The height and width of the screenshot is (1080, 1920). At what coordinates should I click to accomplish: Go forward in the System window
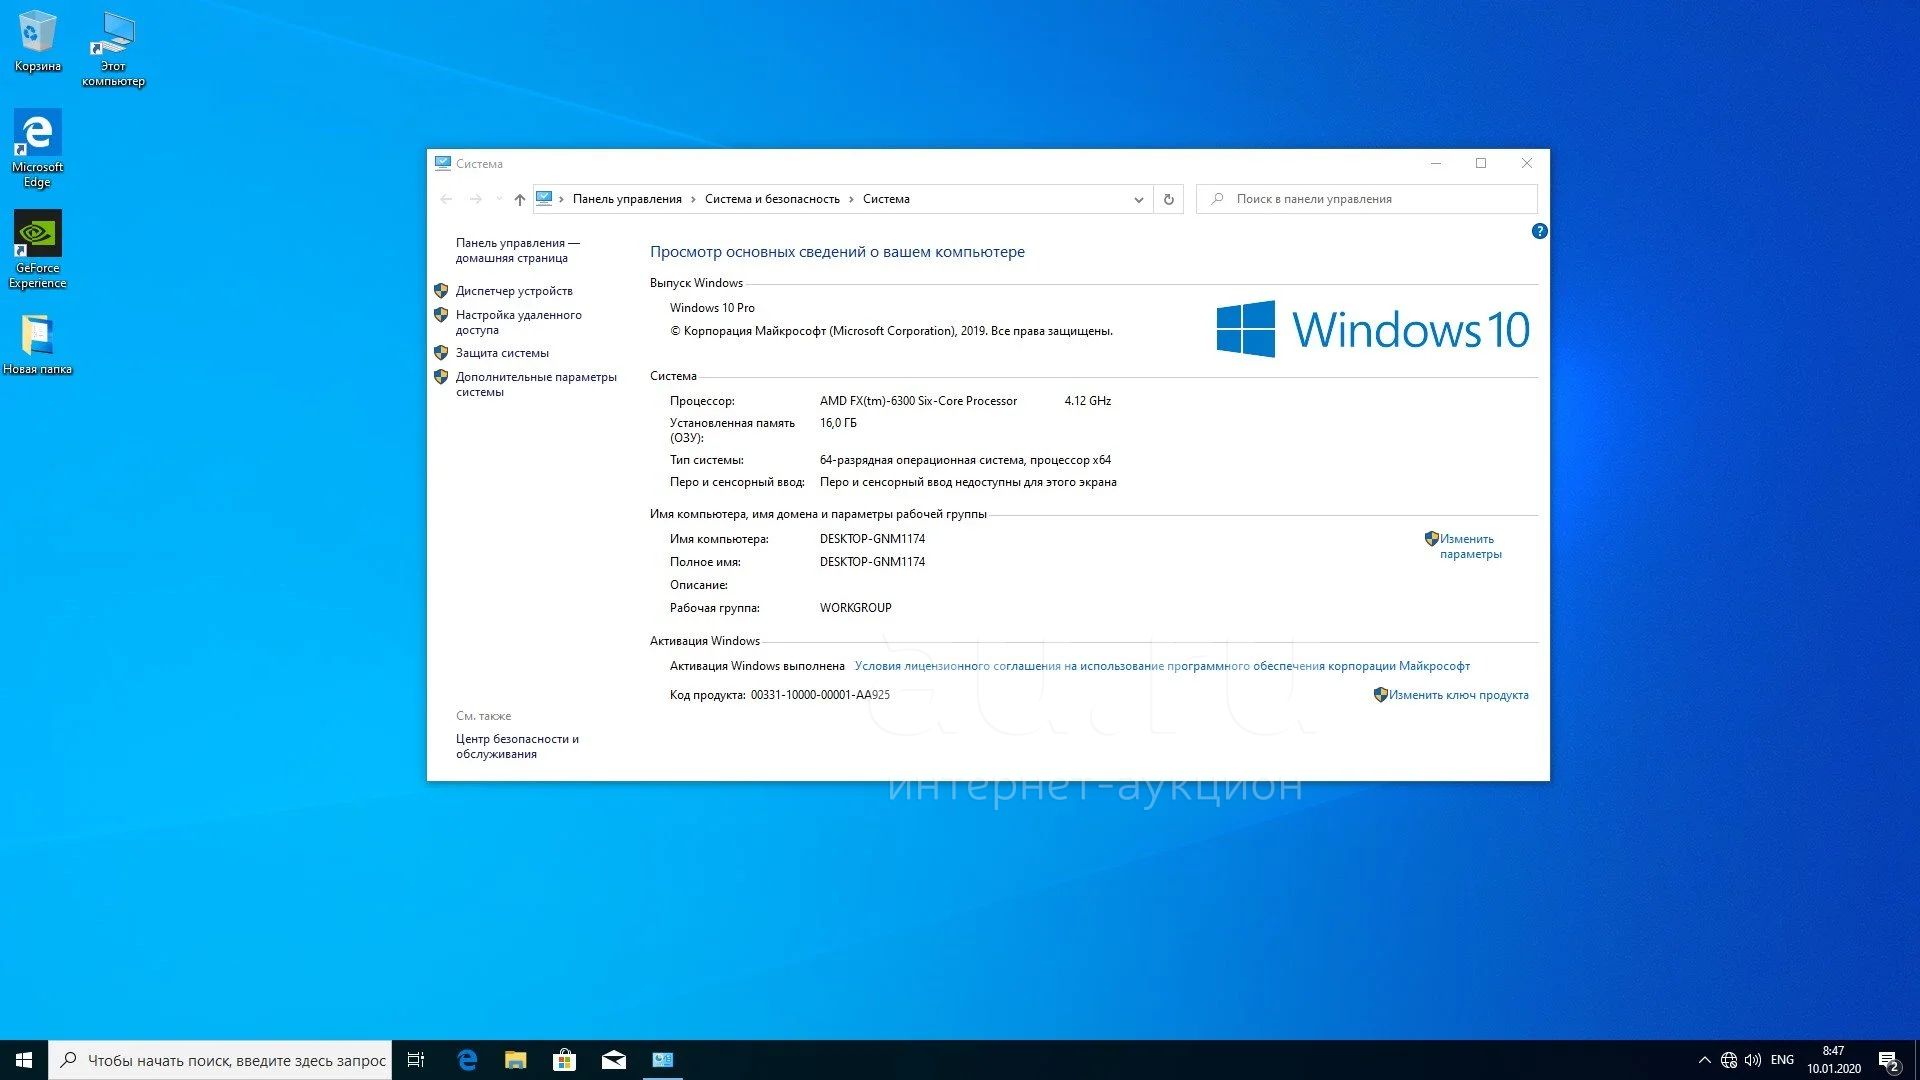[x=475, y=199]
